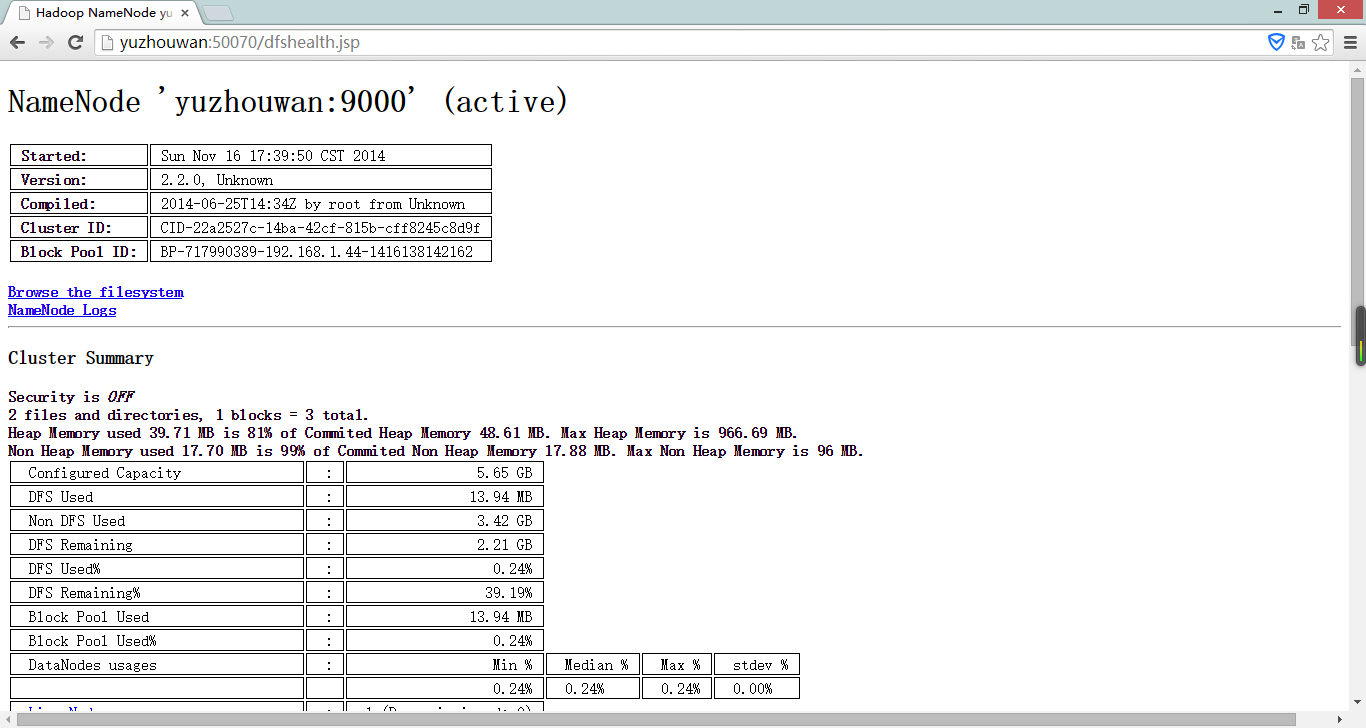The image size is (1366, 728).
Task: Reload the NameNode health page
Action: point(75,42)
